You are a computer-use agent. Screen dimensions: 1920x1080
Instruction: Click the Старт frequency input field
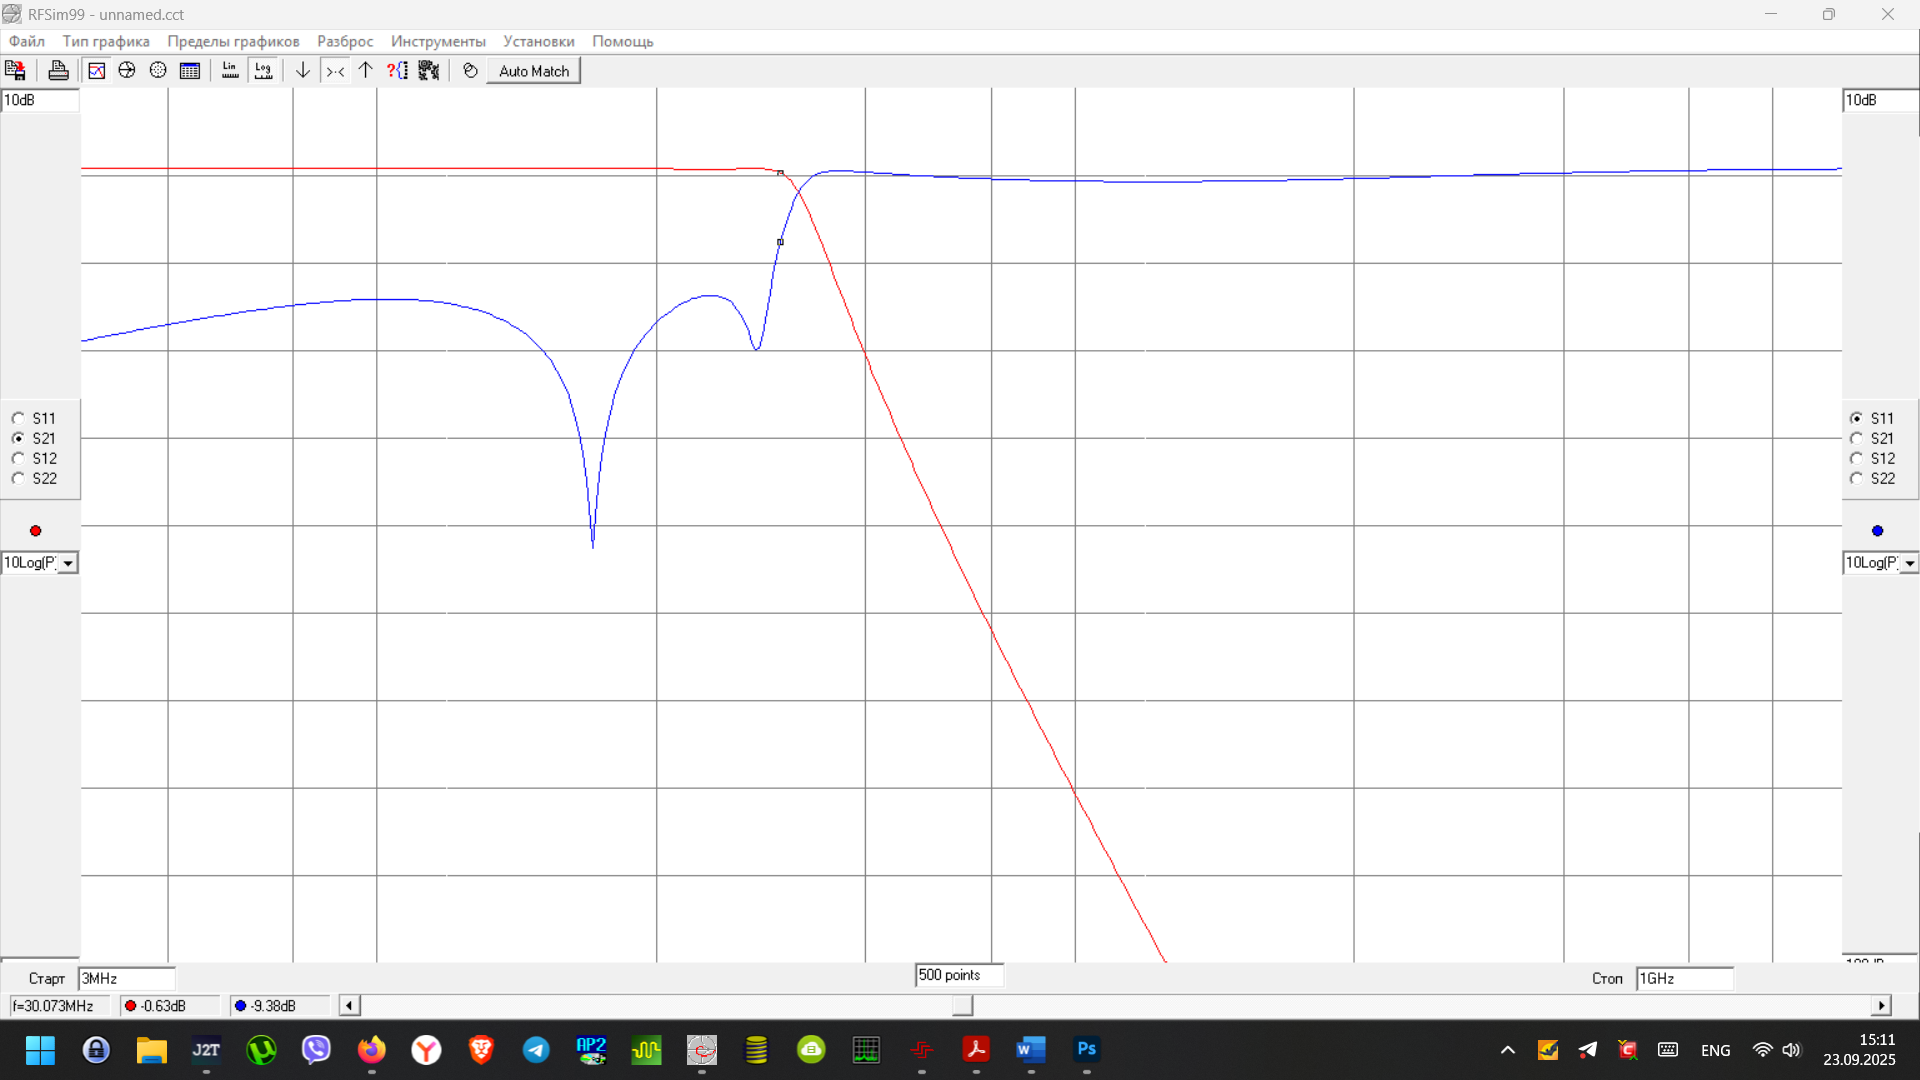126,978
